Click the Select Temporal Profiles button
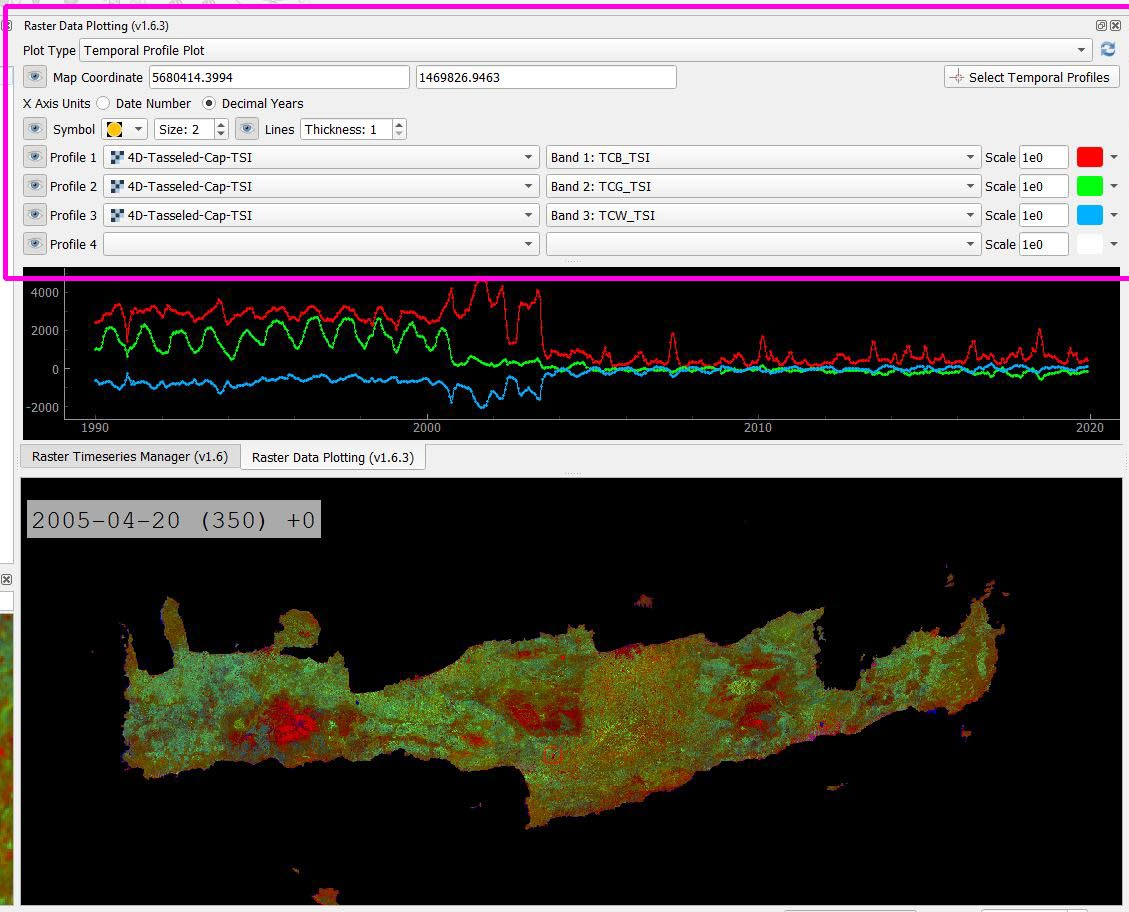This screenshot has width=1129, height=912. [x=1031, y=77]
